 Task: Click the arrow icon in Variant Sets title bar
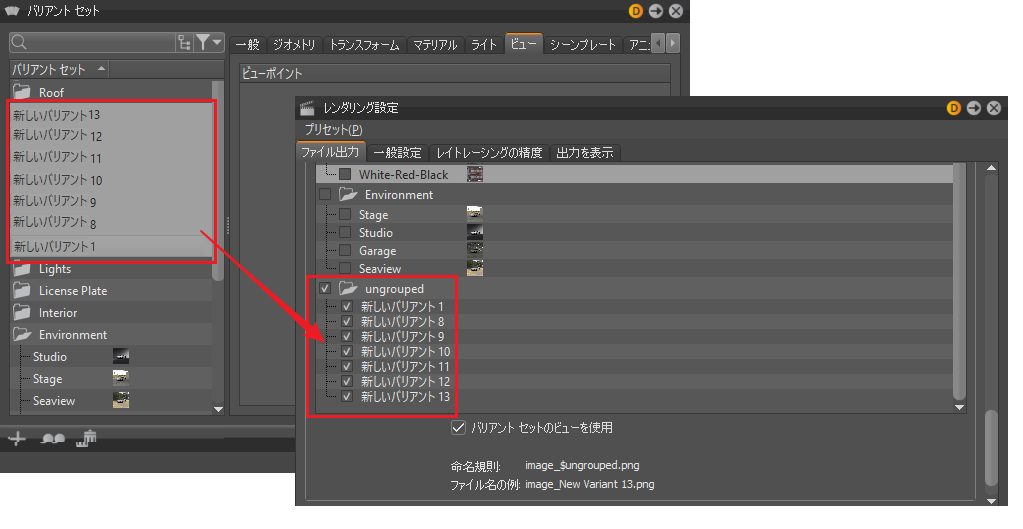pos(656,11)
